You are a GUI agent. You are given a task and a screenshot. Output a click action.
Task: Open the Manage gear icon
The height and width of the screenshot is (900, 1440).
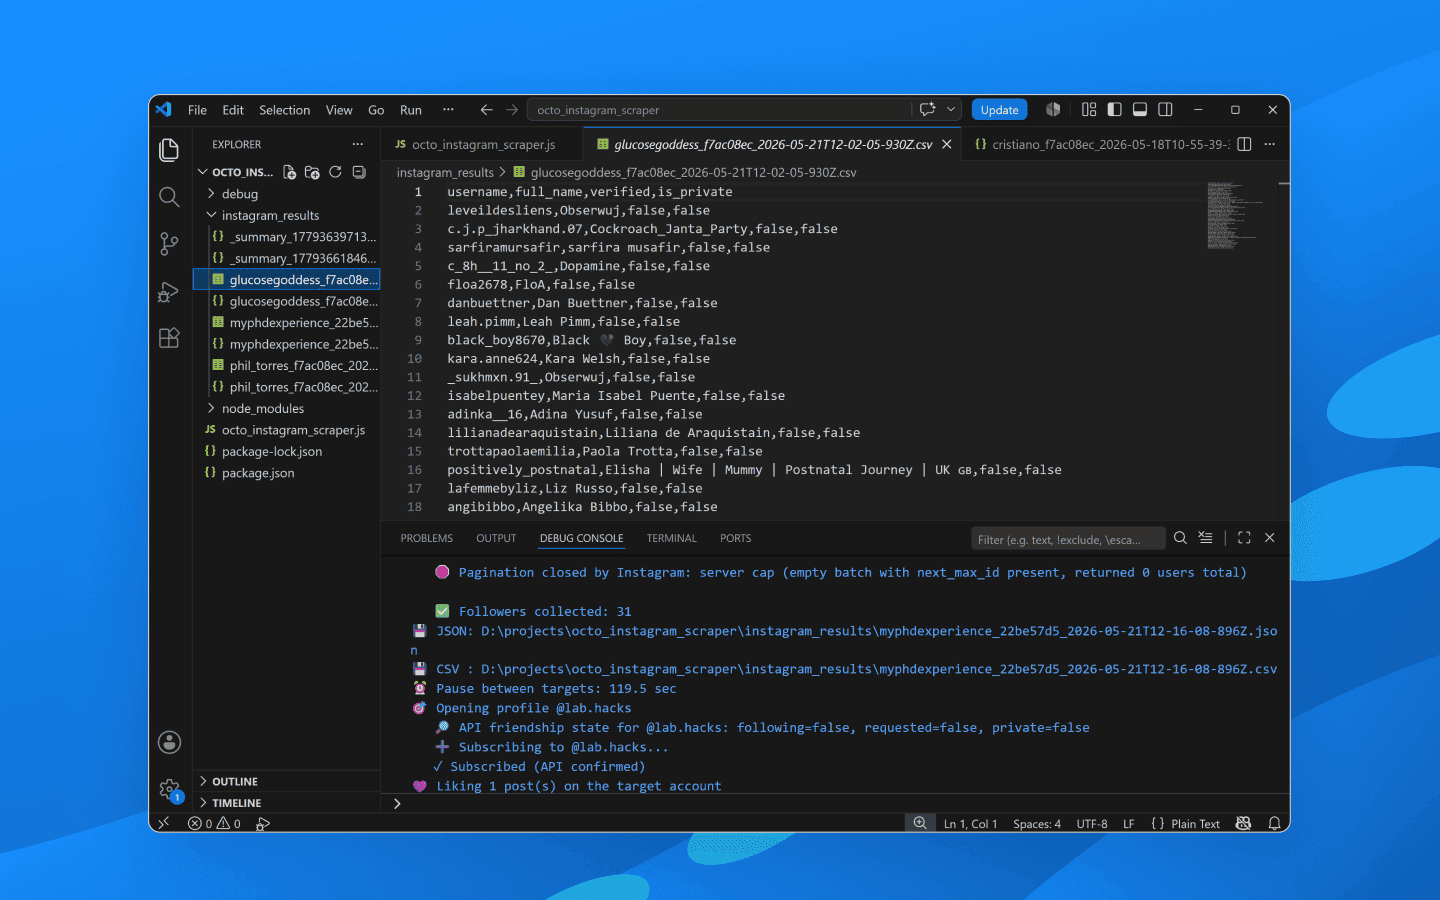click(169, 789)
